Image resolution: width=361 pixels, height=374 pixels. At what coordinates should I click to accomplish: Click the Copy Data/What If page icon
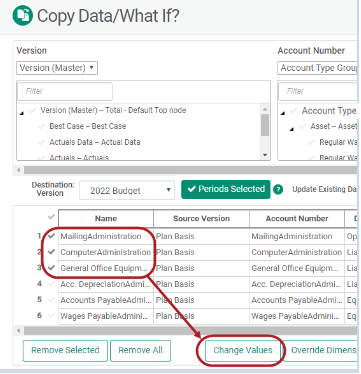tap(23, 15)
